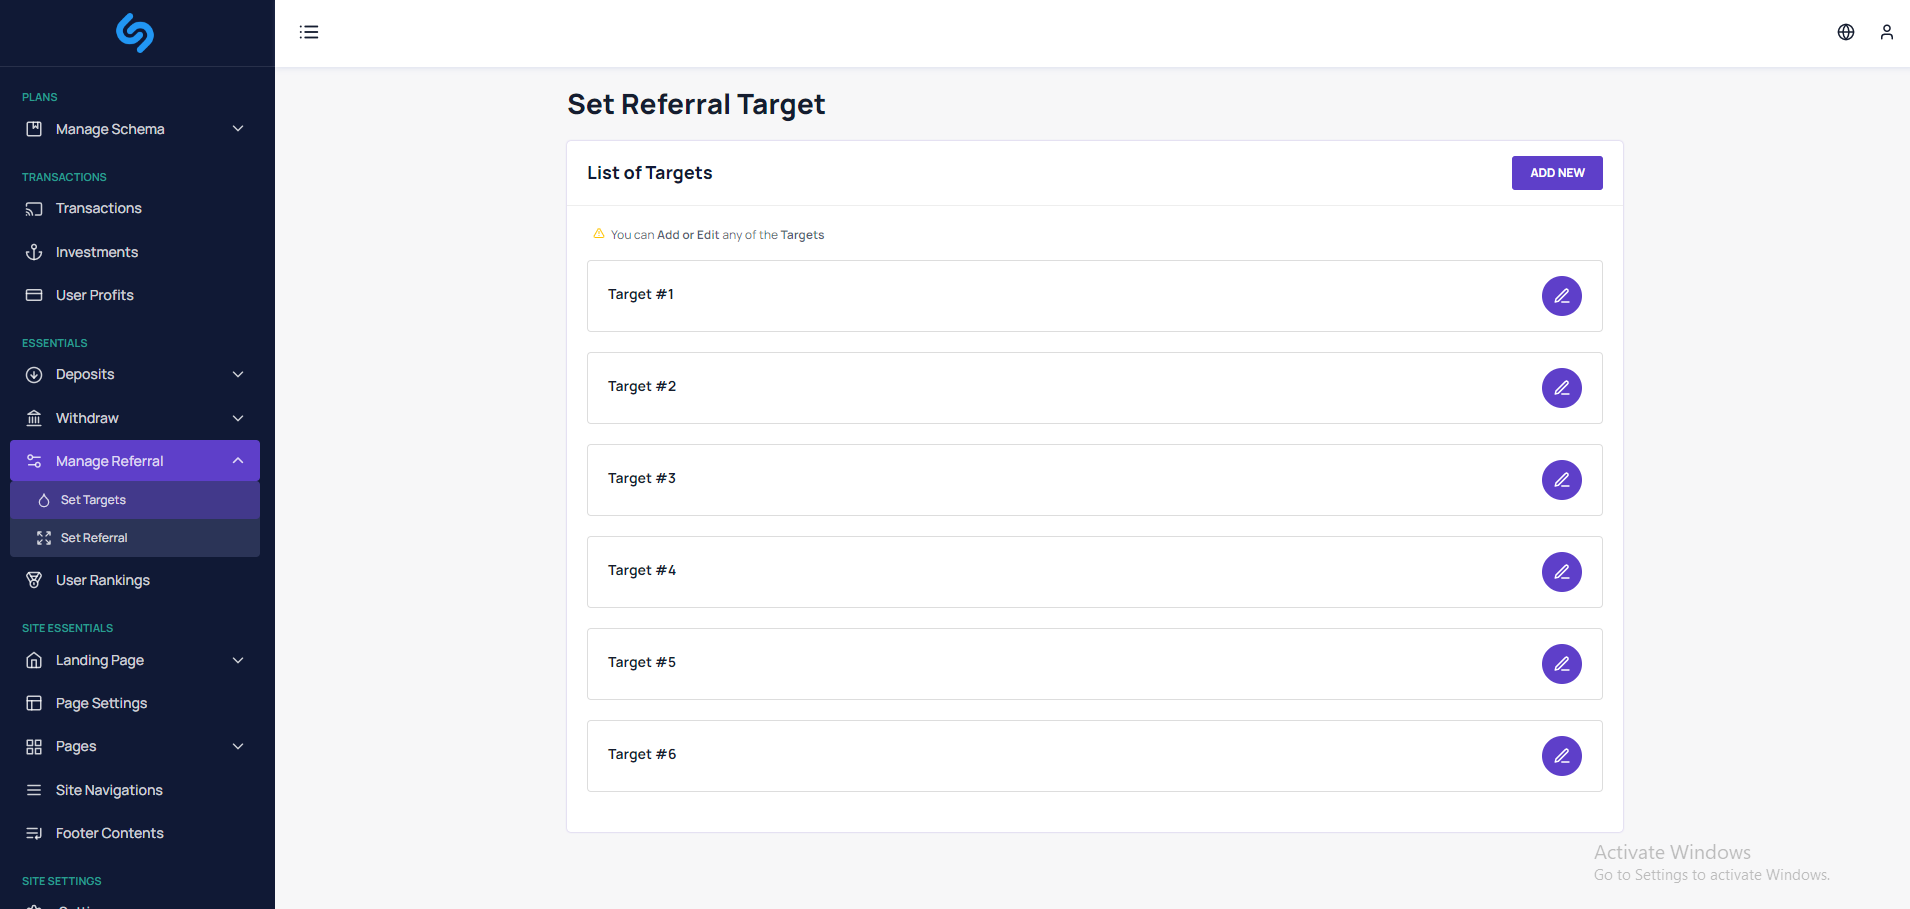
Task: Expand the Deposits submenu
Action: [x=135, y=374]
